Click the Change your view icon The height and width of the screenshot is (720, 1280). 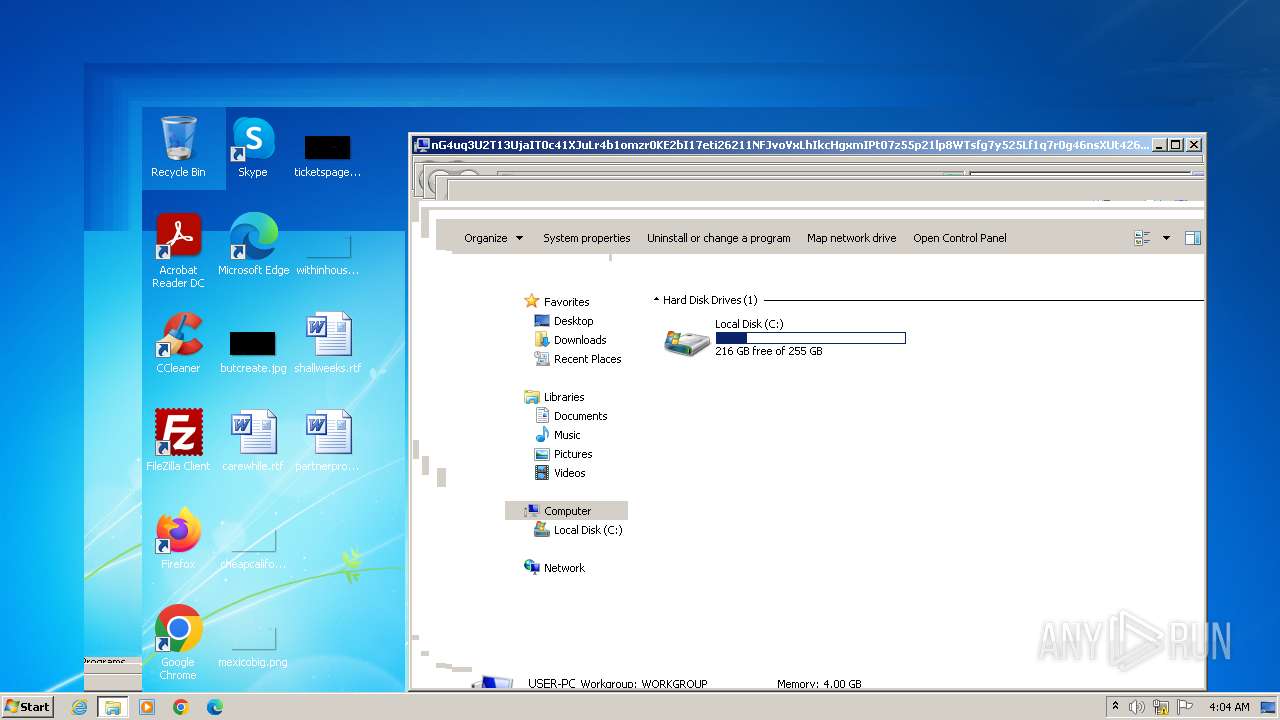coord(1142,238)
